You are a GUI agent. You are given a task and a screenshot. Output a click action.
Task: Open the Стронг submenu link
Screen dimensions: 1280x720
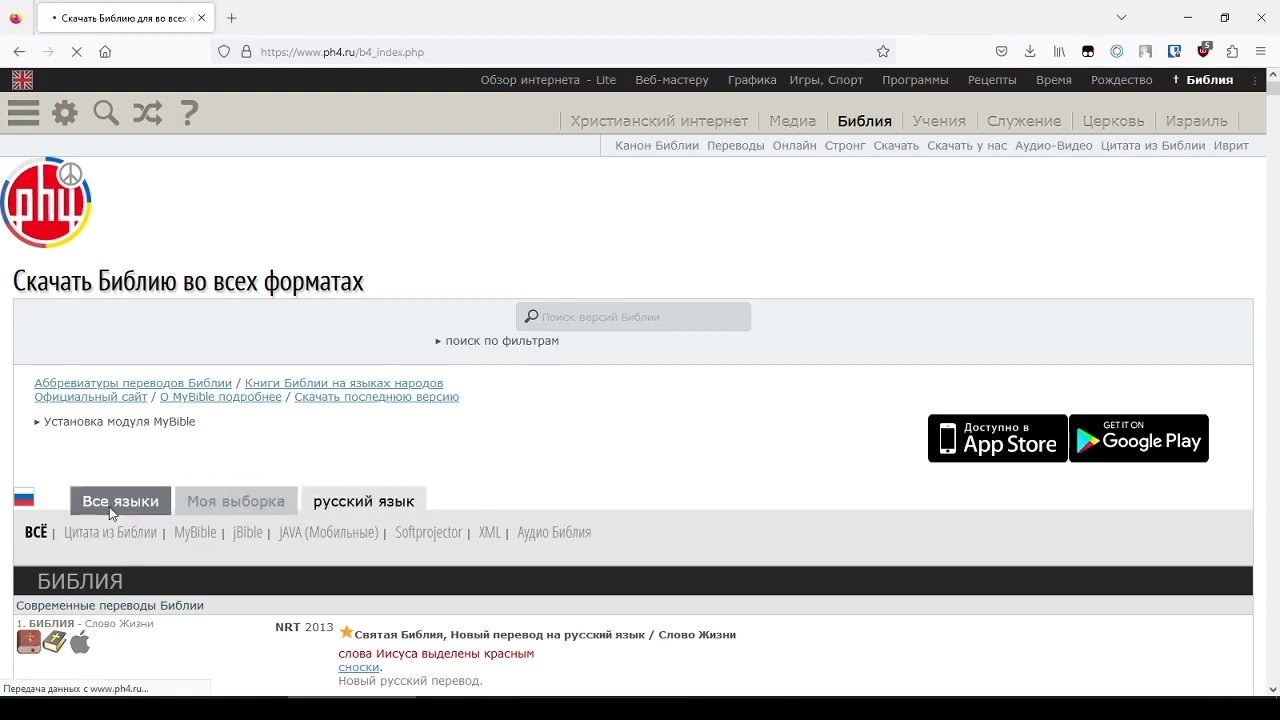(x=845, y=146)
